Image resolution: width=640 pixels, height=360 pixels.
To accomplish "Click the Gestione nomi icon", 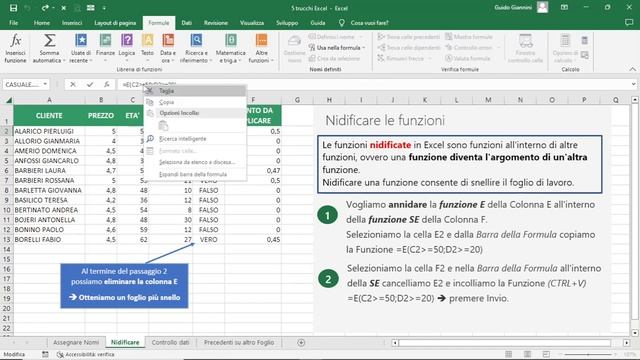I will pos(294,49).
